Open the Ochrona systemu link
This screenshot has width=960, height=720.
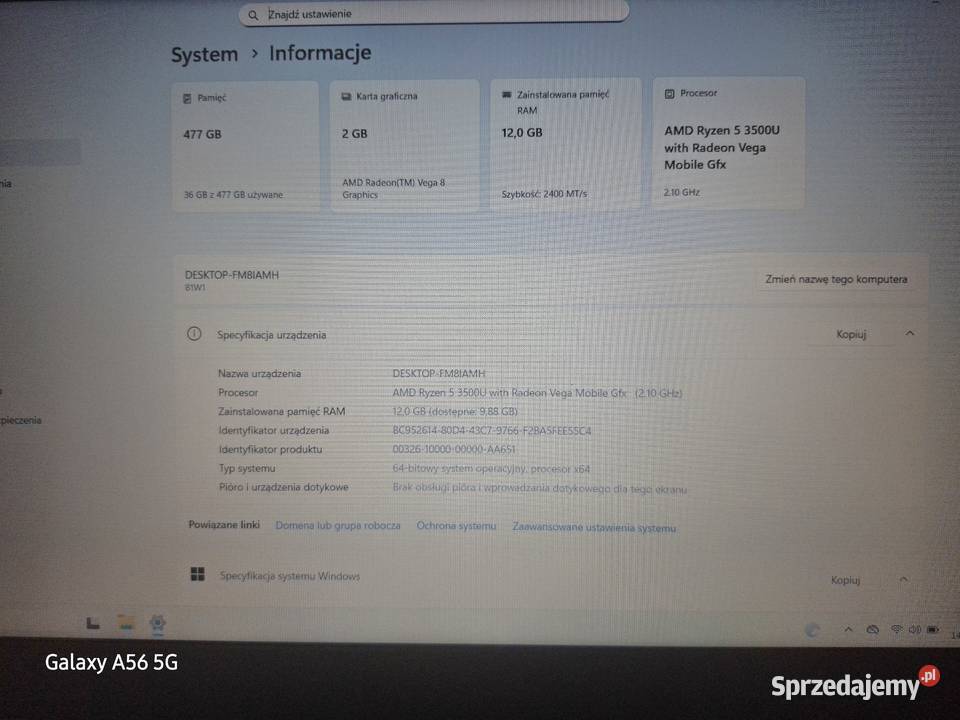click(x=456, y=526)
